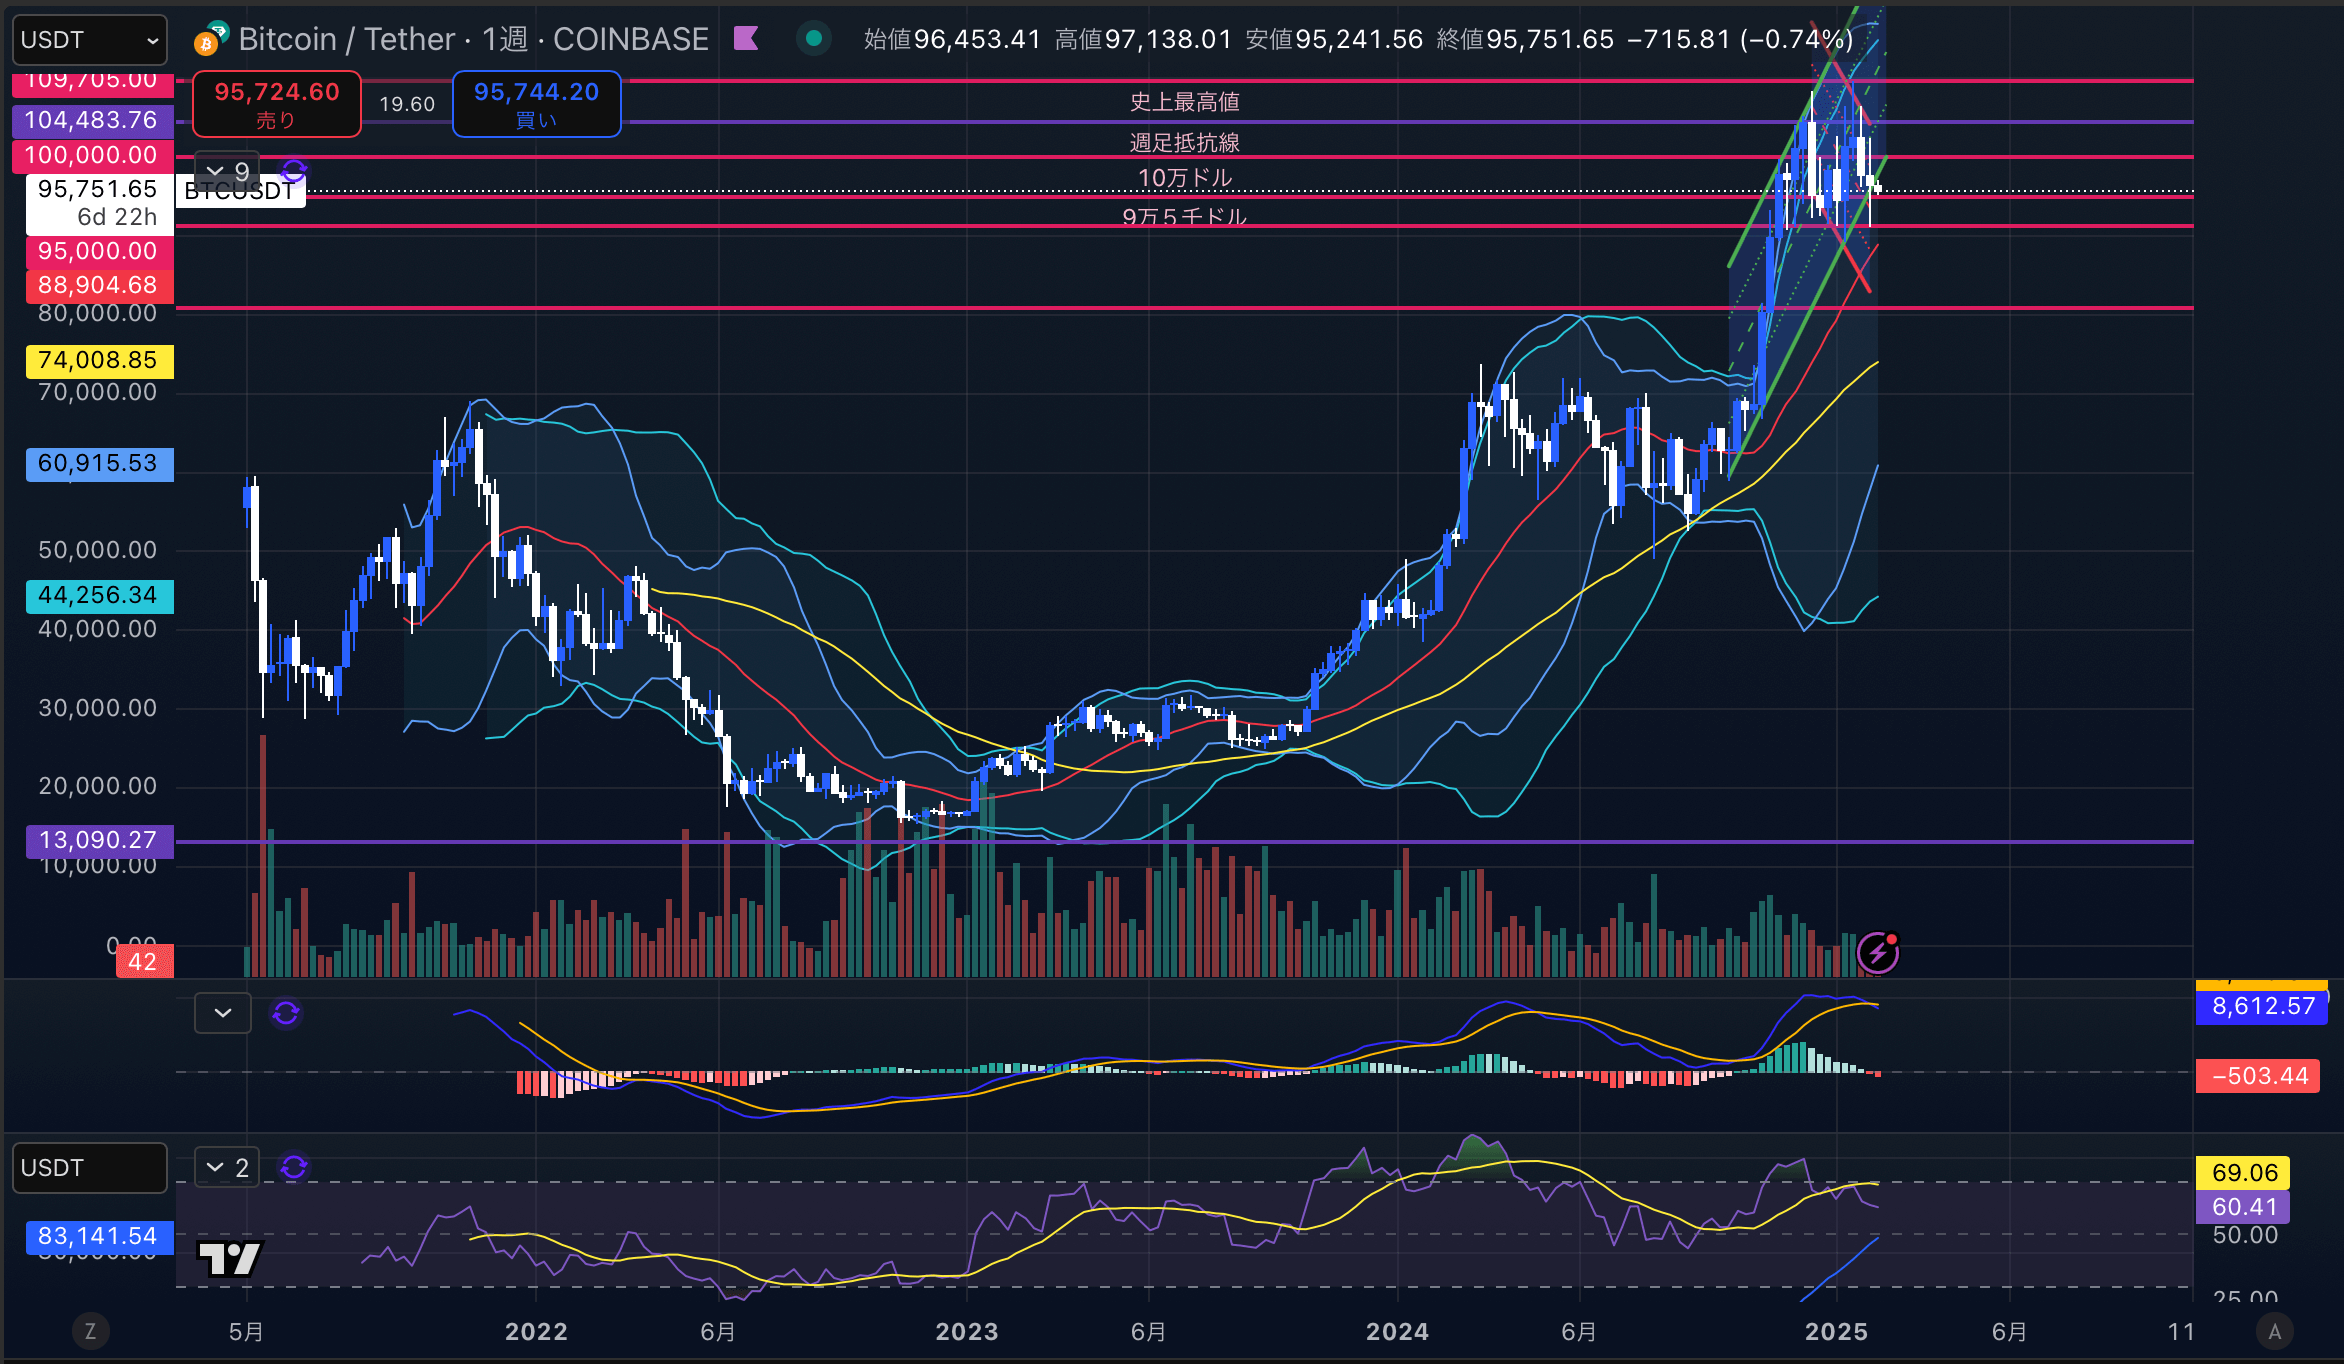Viewport: 2344px width, 1364px height.
Task: Click the red sell button 95,724.60
Action: click(277, 104)
